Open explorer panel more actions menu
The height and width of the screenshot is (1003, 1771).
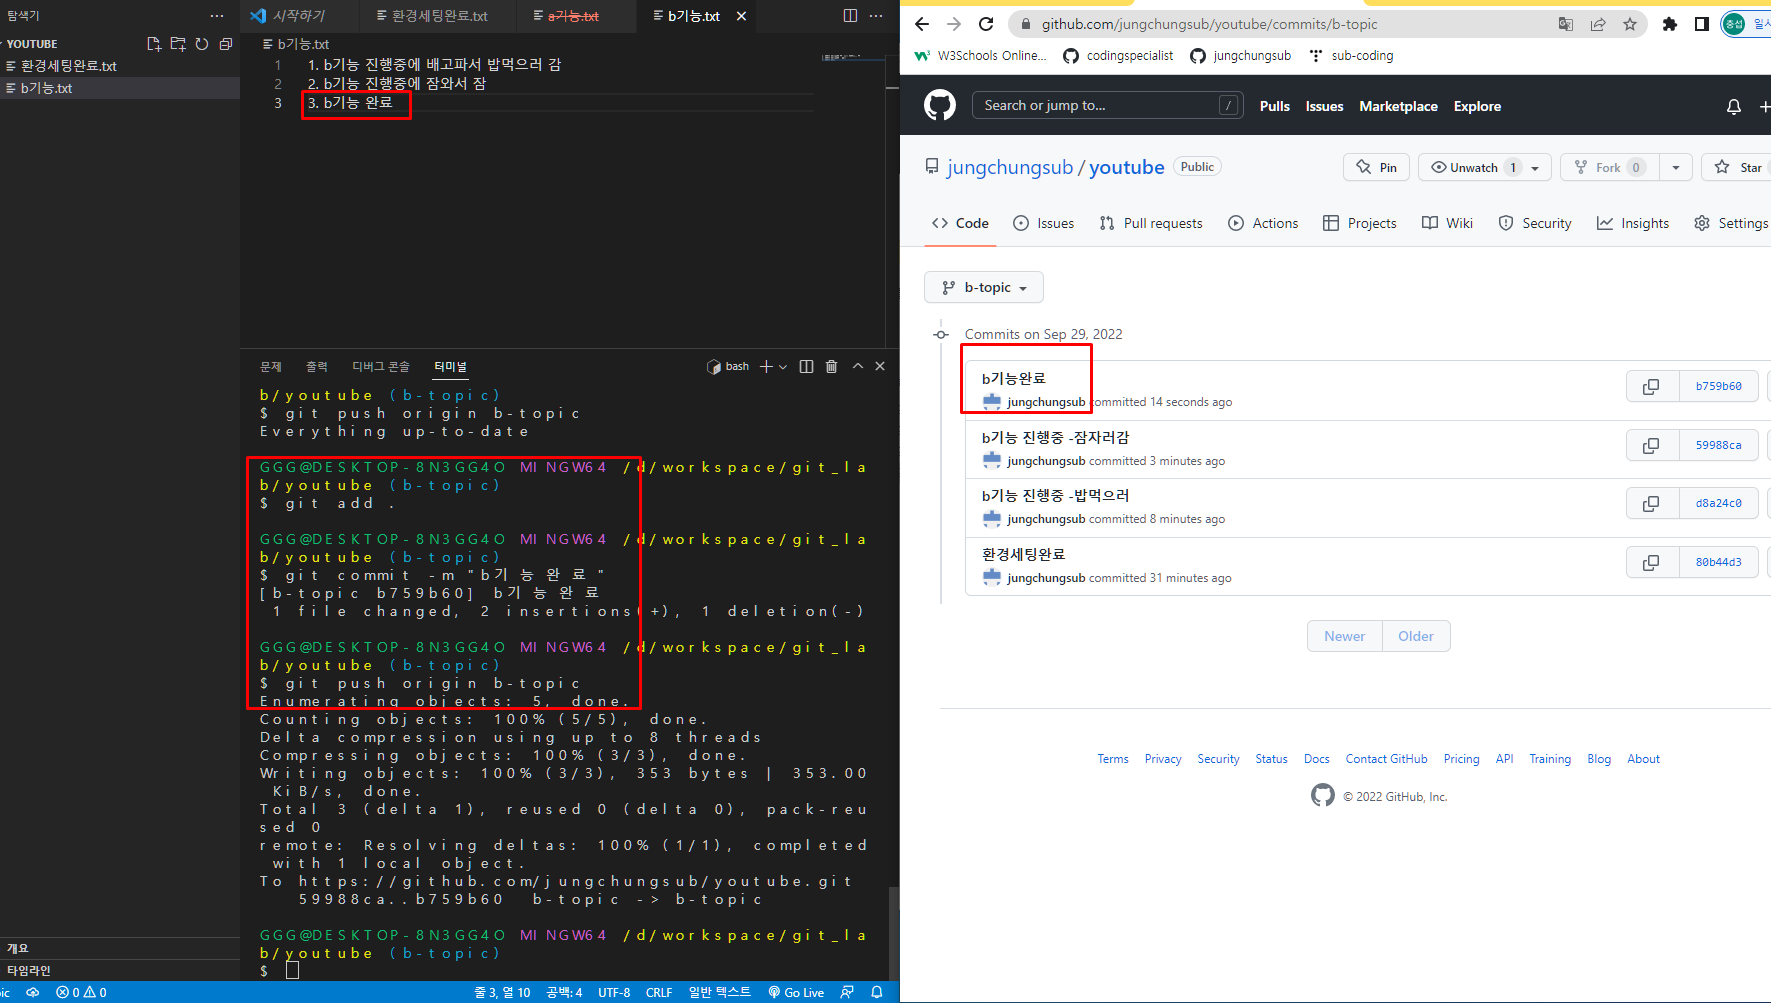(x=217, y=16)
